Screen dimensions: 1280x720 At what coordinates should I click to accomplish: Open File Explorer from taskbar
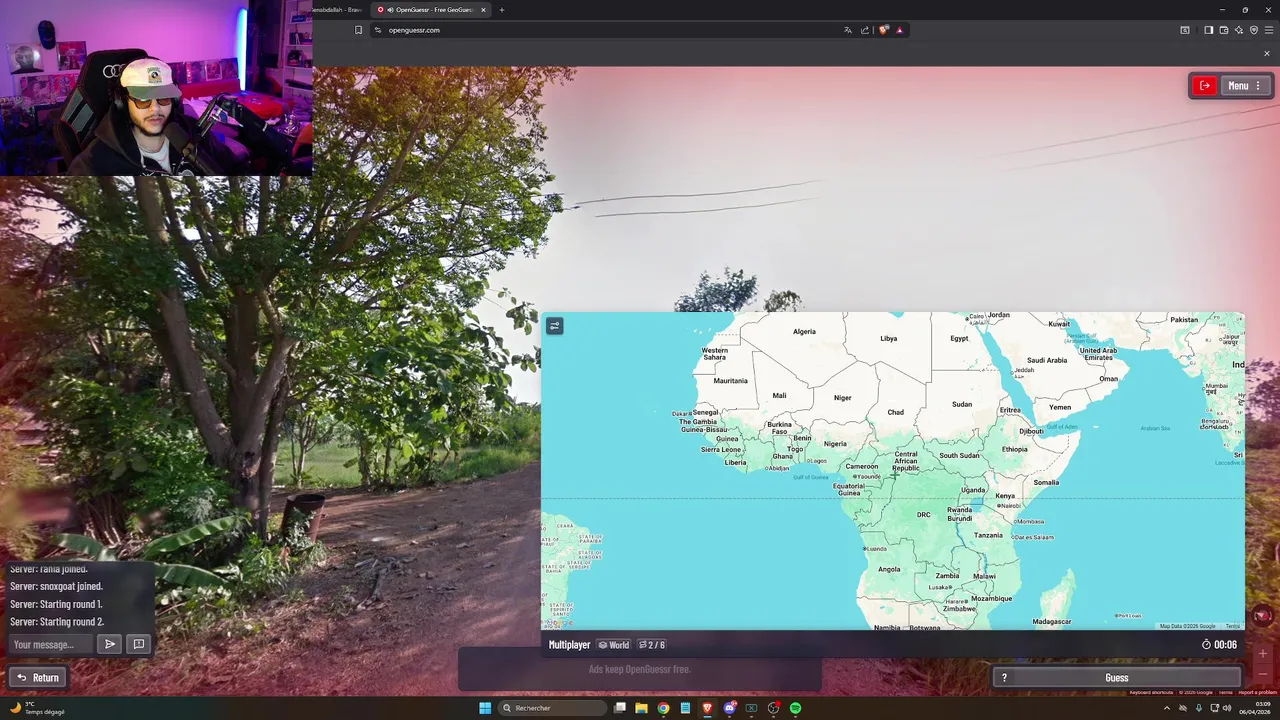(641, 708)
